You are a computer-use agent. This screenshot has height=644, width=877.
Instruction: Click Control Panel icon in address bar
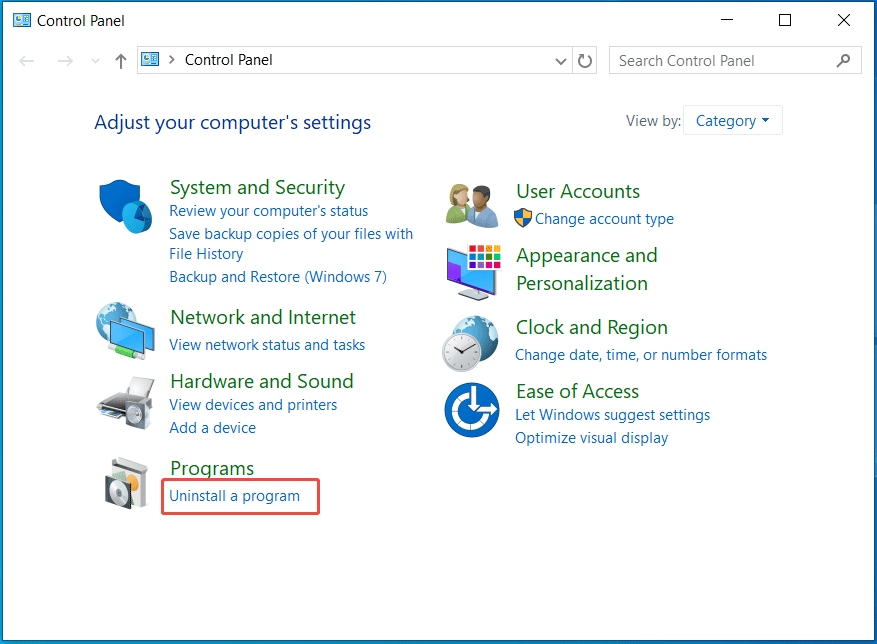click(150, 59)
